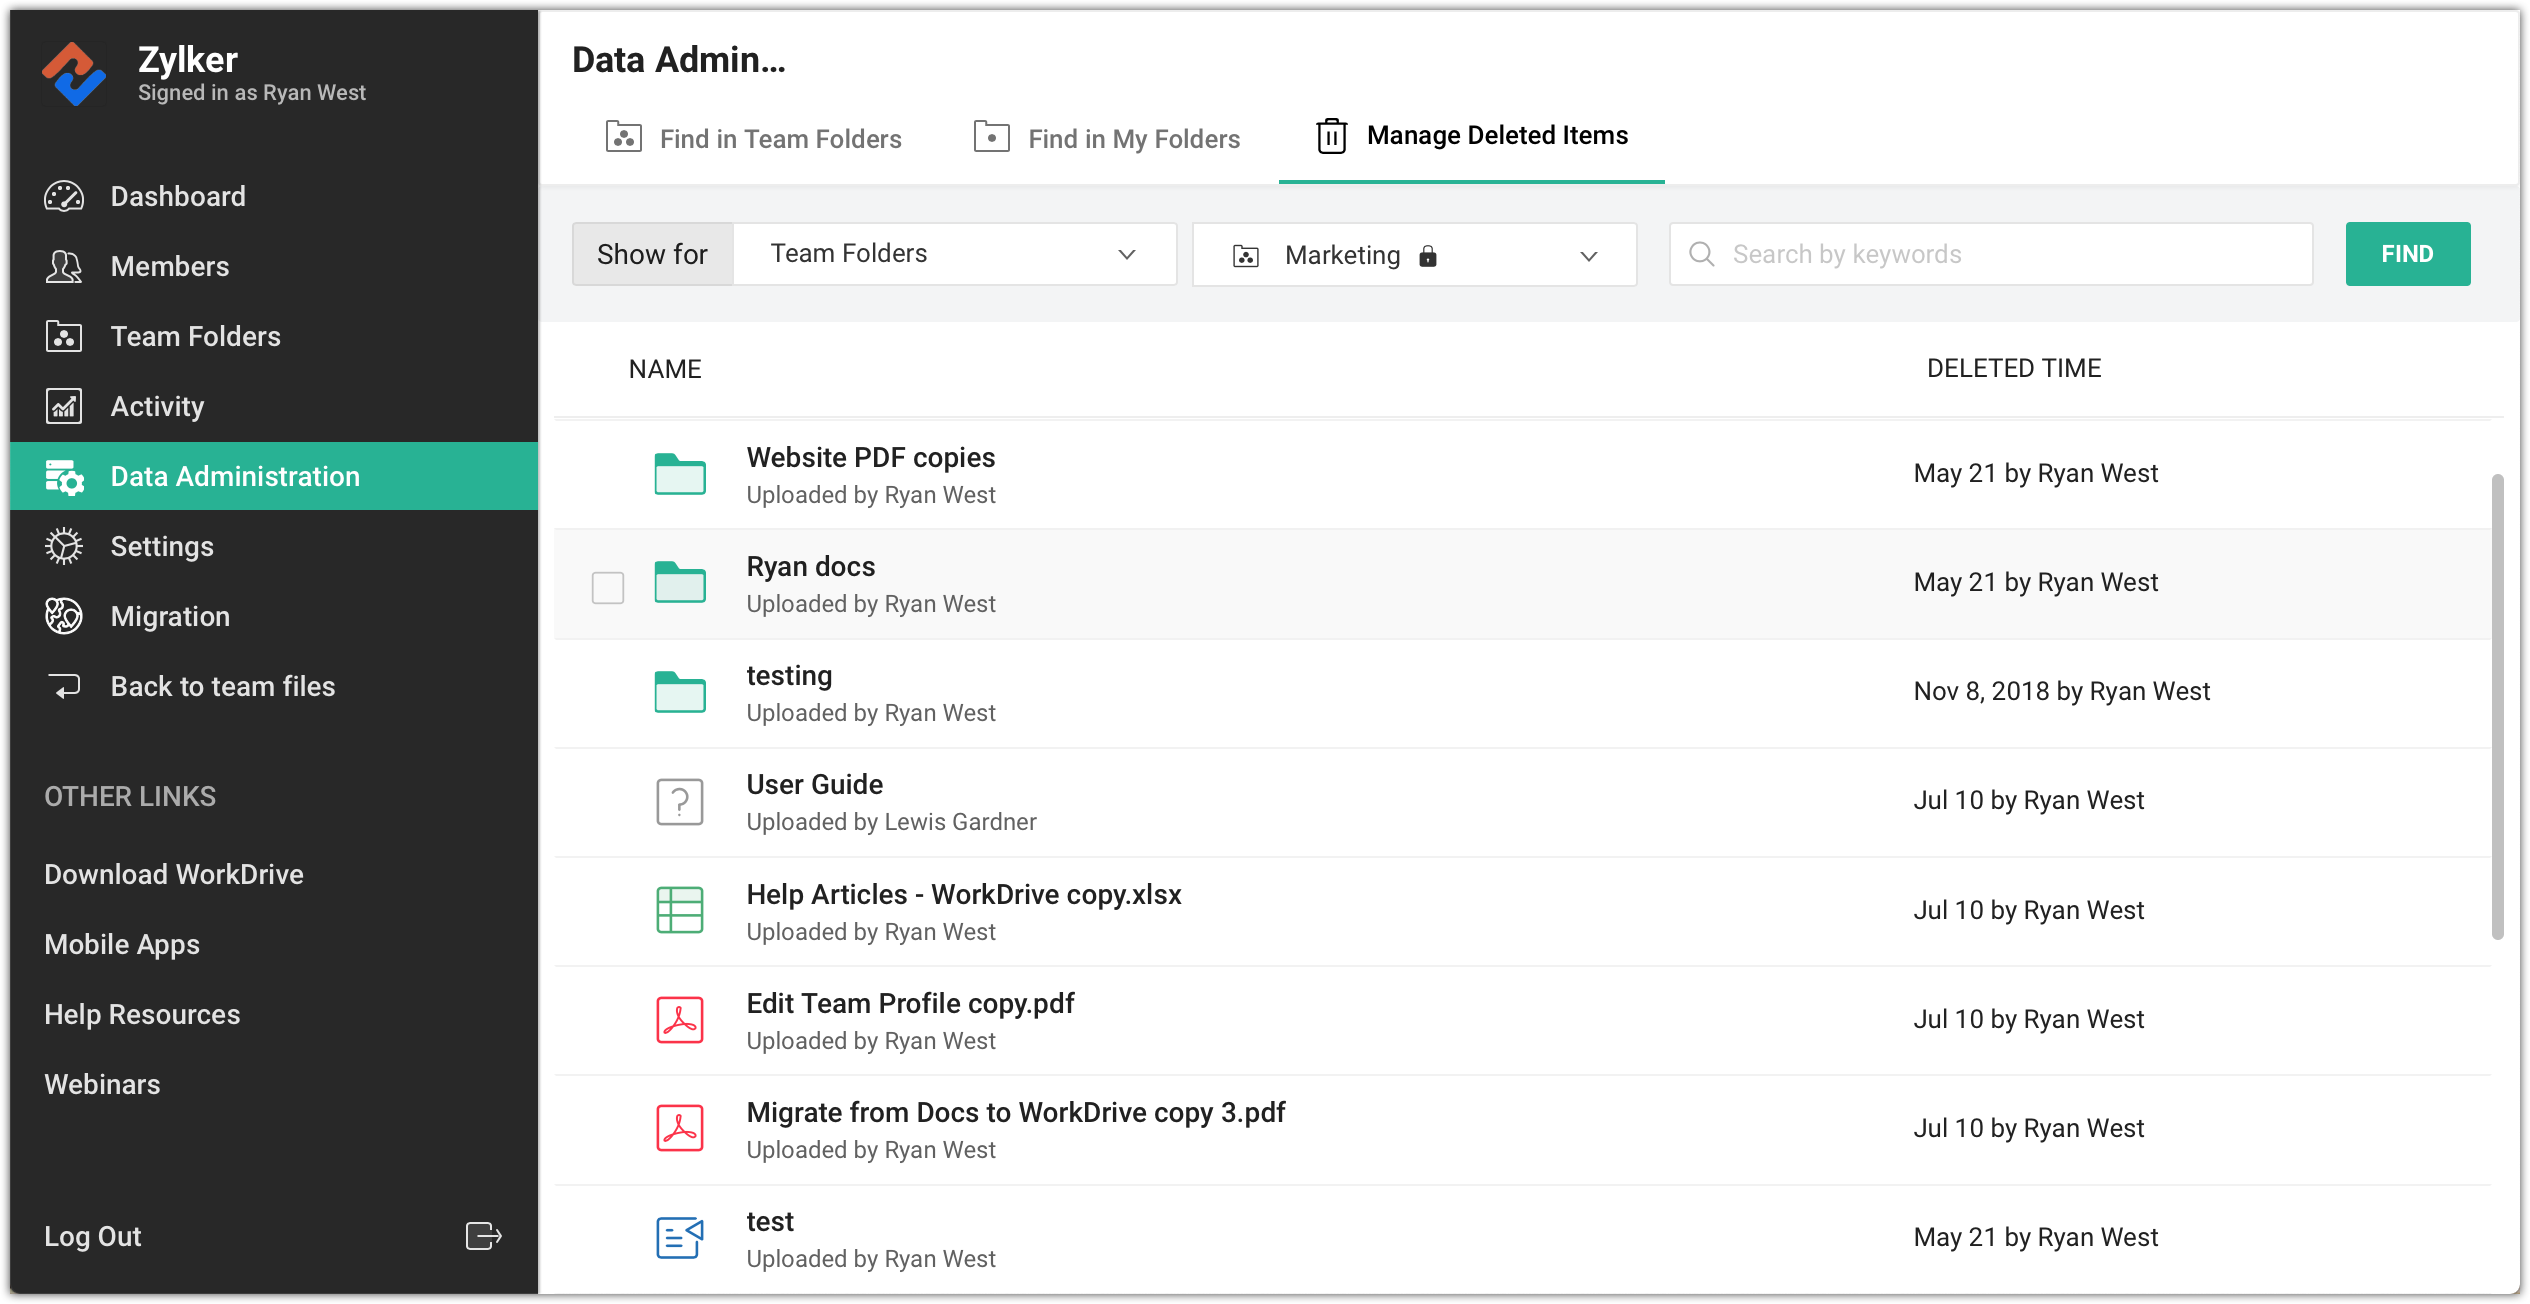Click the Zylker logo icon
2530x1304 pixels.
coord(73,74)
